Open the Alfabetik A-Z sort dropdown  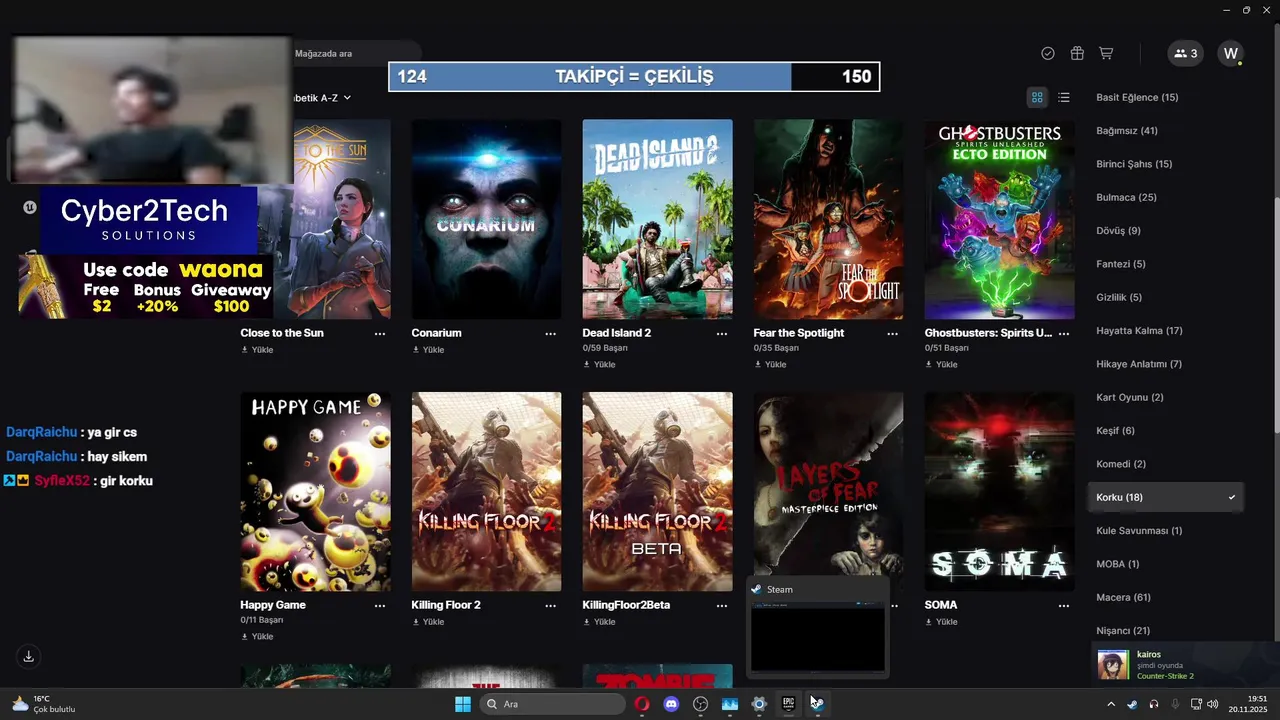click(x=320, y=98)
